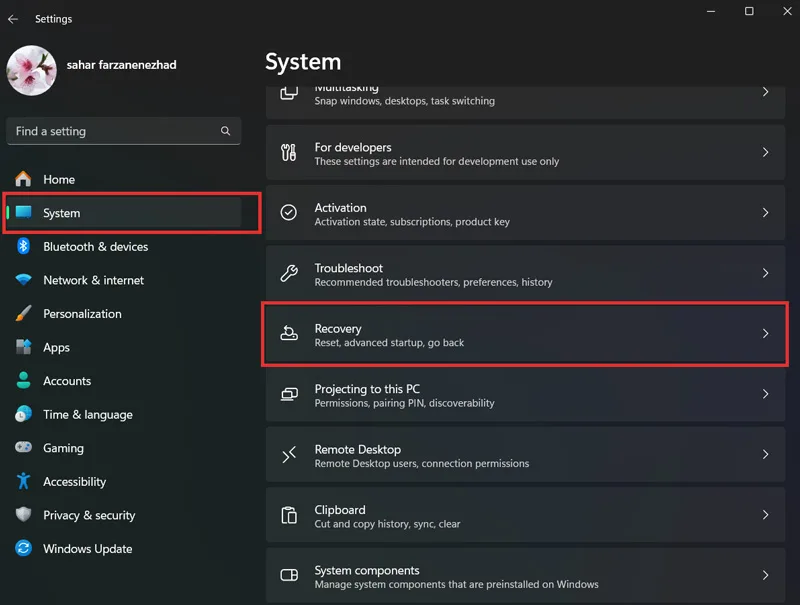The width and height of the screenshot is (800, 605).
Task: Click 'Reset, advanced startup, go back' text
Action: pos(389,343)
